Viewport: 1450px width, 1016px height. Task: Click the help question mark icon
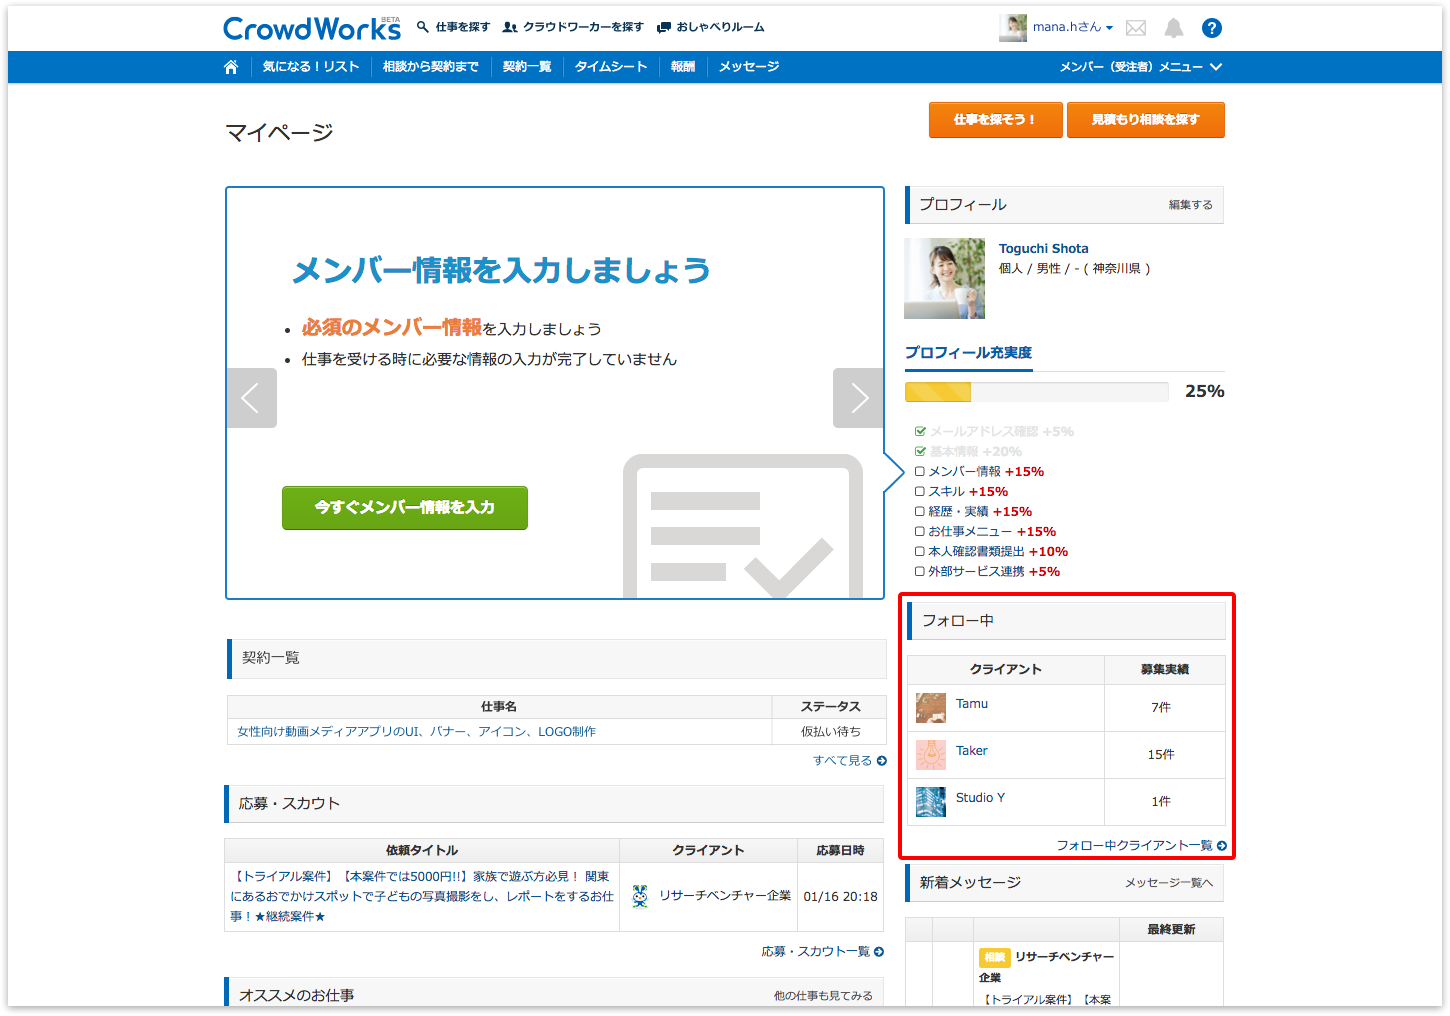pyautogui.click(x=1212, y=28)
